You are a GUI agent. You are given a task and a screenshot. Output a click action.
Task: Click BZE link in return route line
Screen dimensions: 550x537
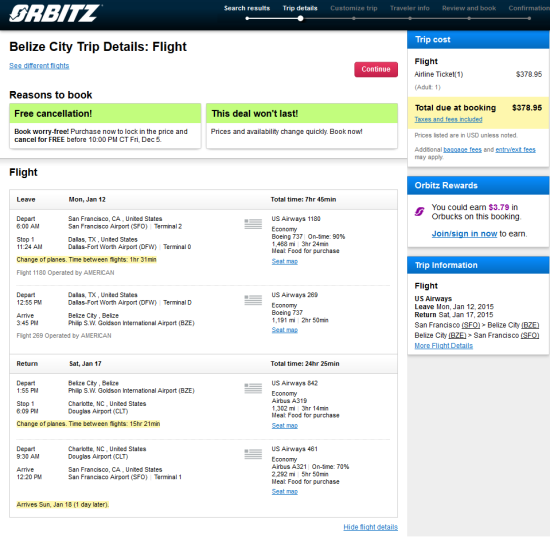[x=457, y=335]
